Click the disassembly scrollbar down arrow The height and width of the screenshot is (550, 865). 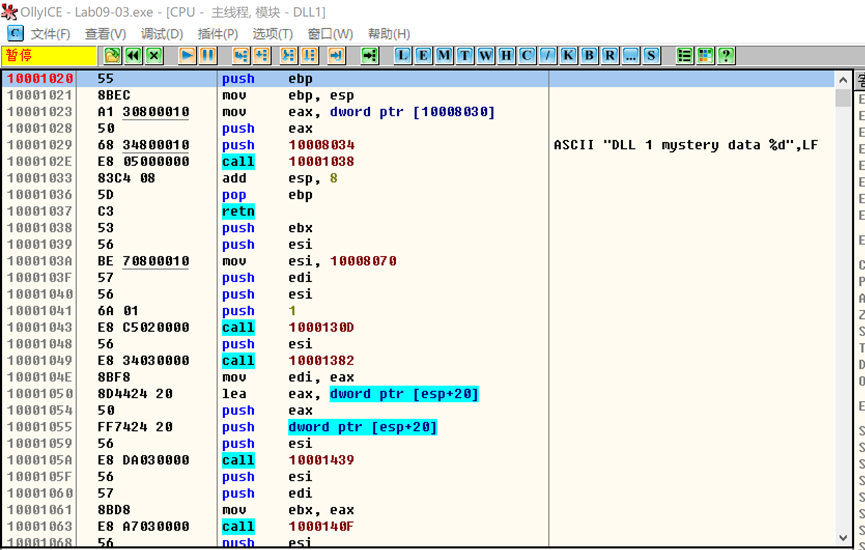[843, 537]
